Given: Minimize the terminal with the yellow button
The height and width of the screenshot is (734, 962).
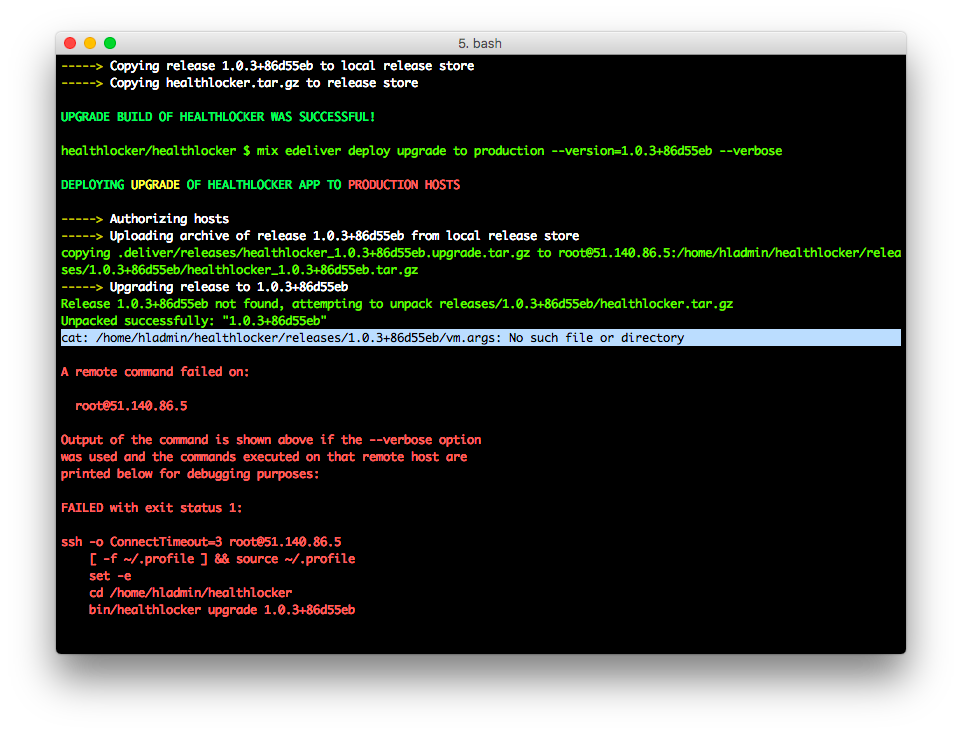Looking at the screenshot, I should coord(90,43).
